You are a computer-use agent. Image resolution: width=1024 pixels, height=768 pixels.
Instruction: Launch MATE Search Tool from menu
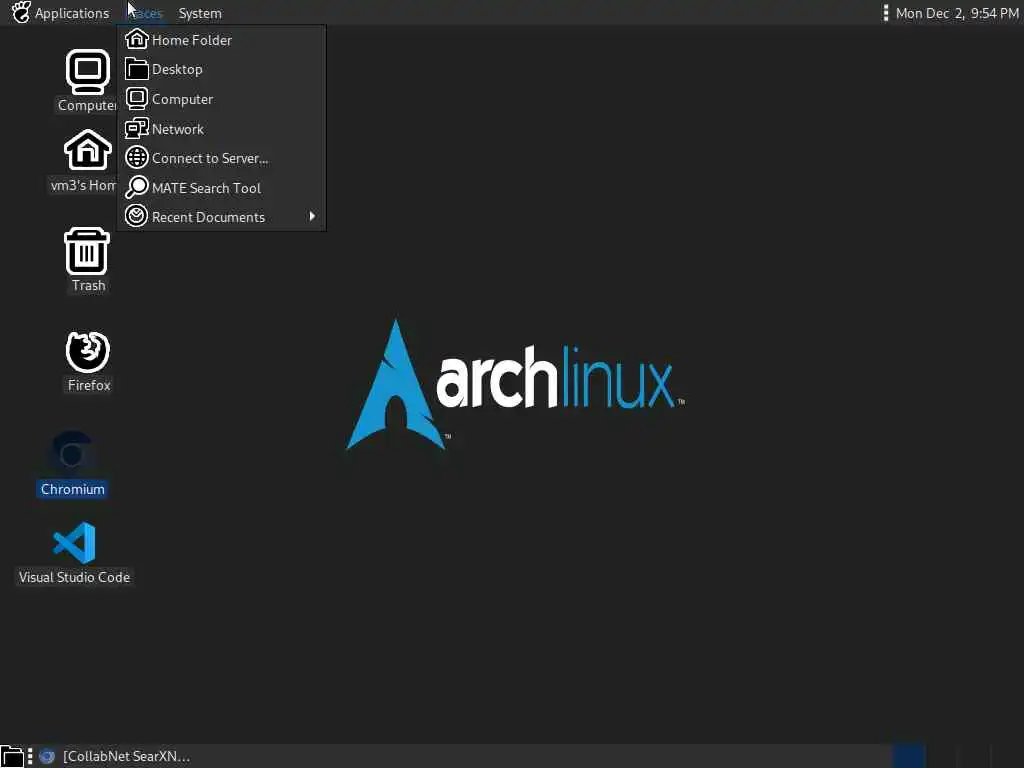point(221,188)
